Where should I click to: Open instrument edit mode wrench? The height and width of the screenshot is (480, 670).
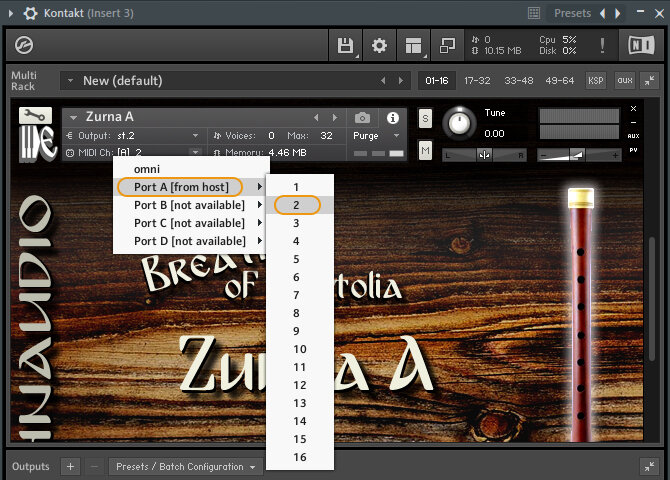(35, 115)
